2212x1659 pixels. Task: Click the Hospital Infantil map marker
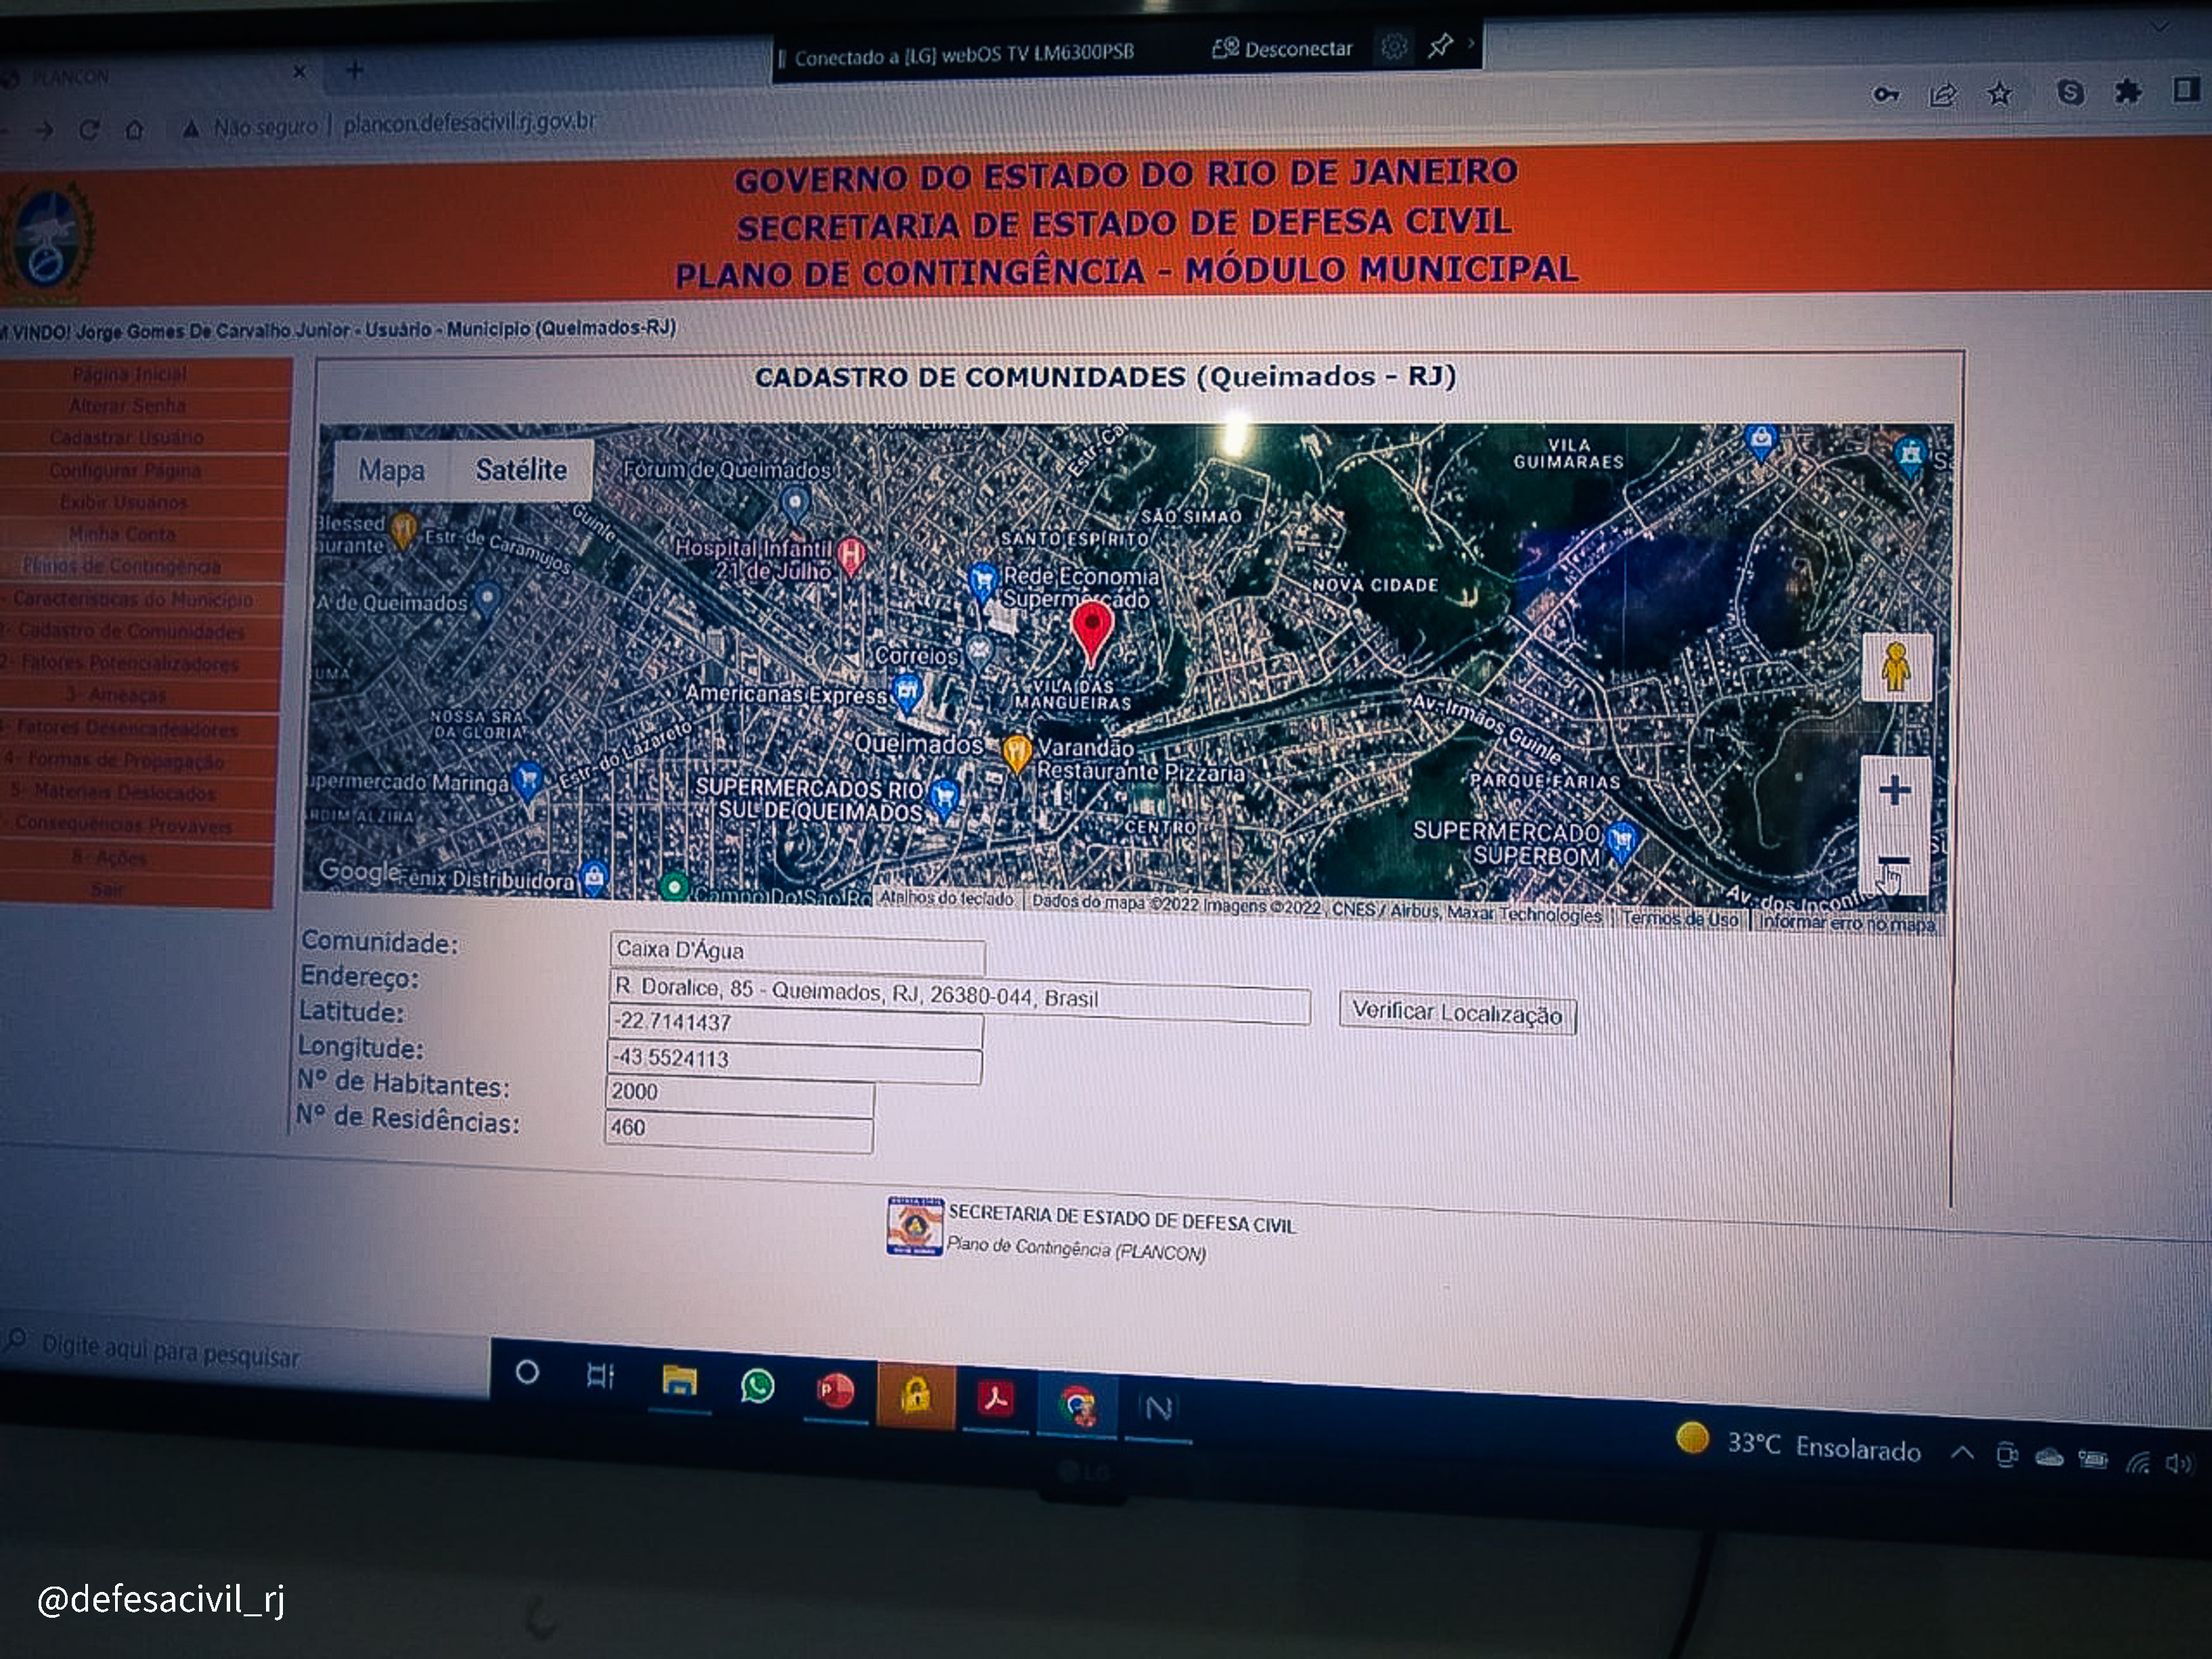pos(850,552)
